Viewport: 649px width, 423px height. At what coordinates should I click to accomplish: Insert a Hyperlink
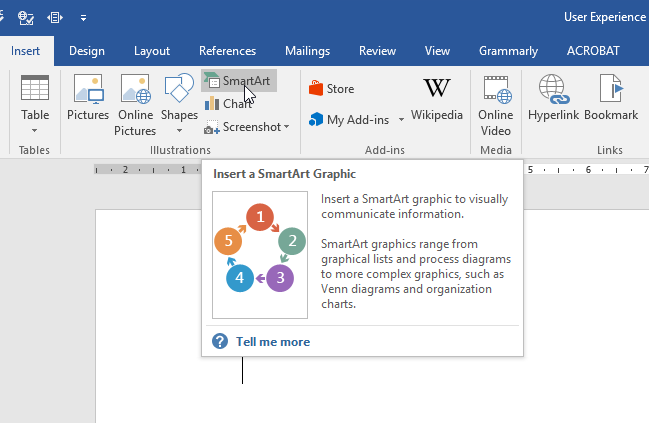553,99
